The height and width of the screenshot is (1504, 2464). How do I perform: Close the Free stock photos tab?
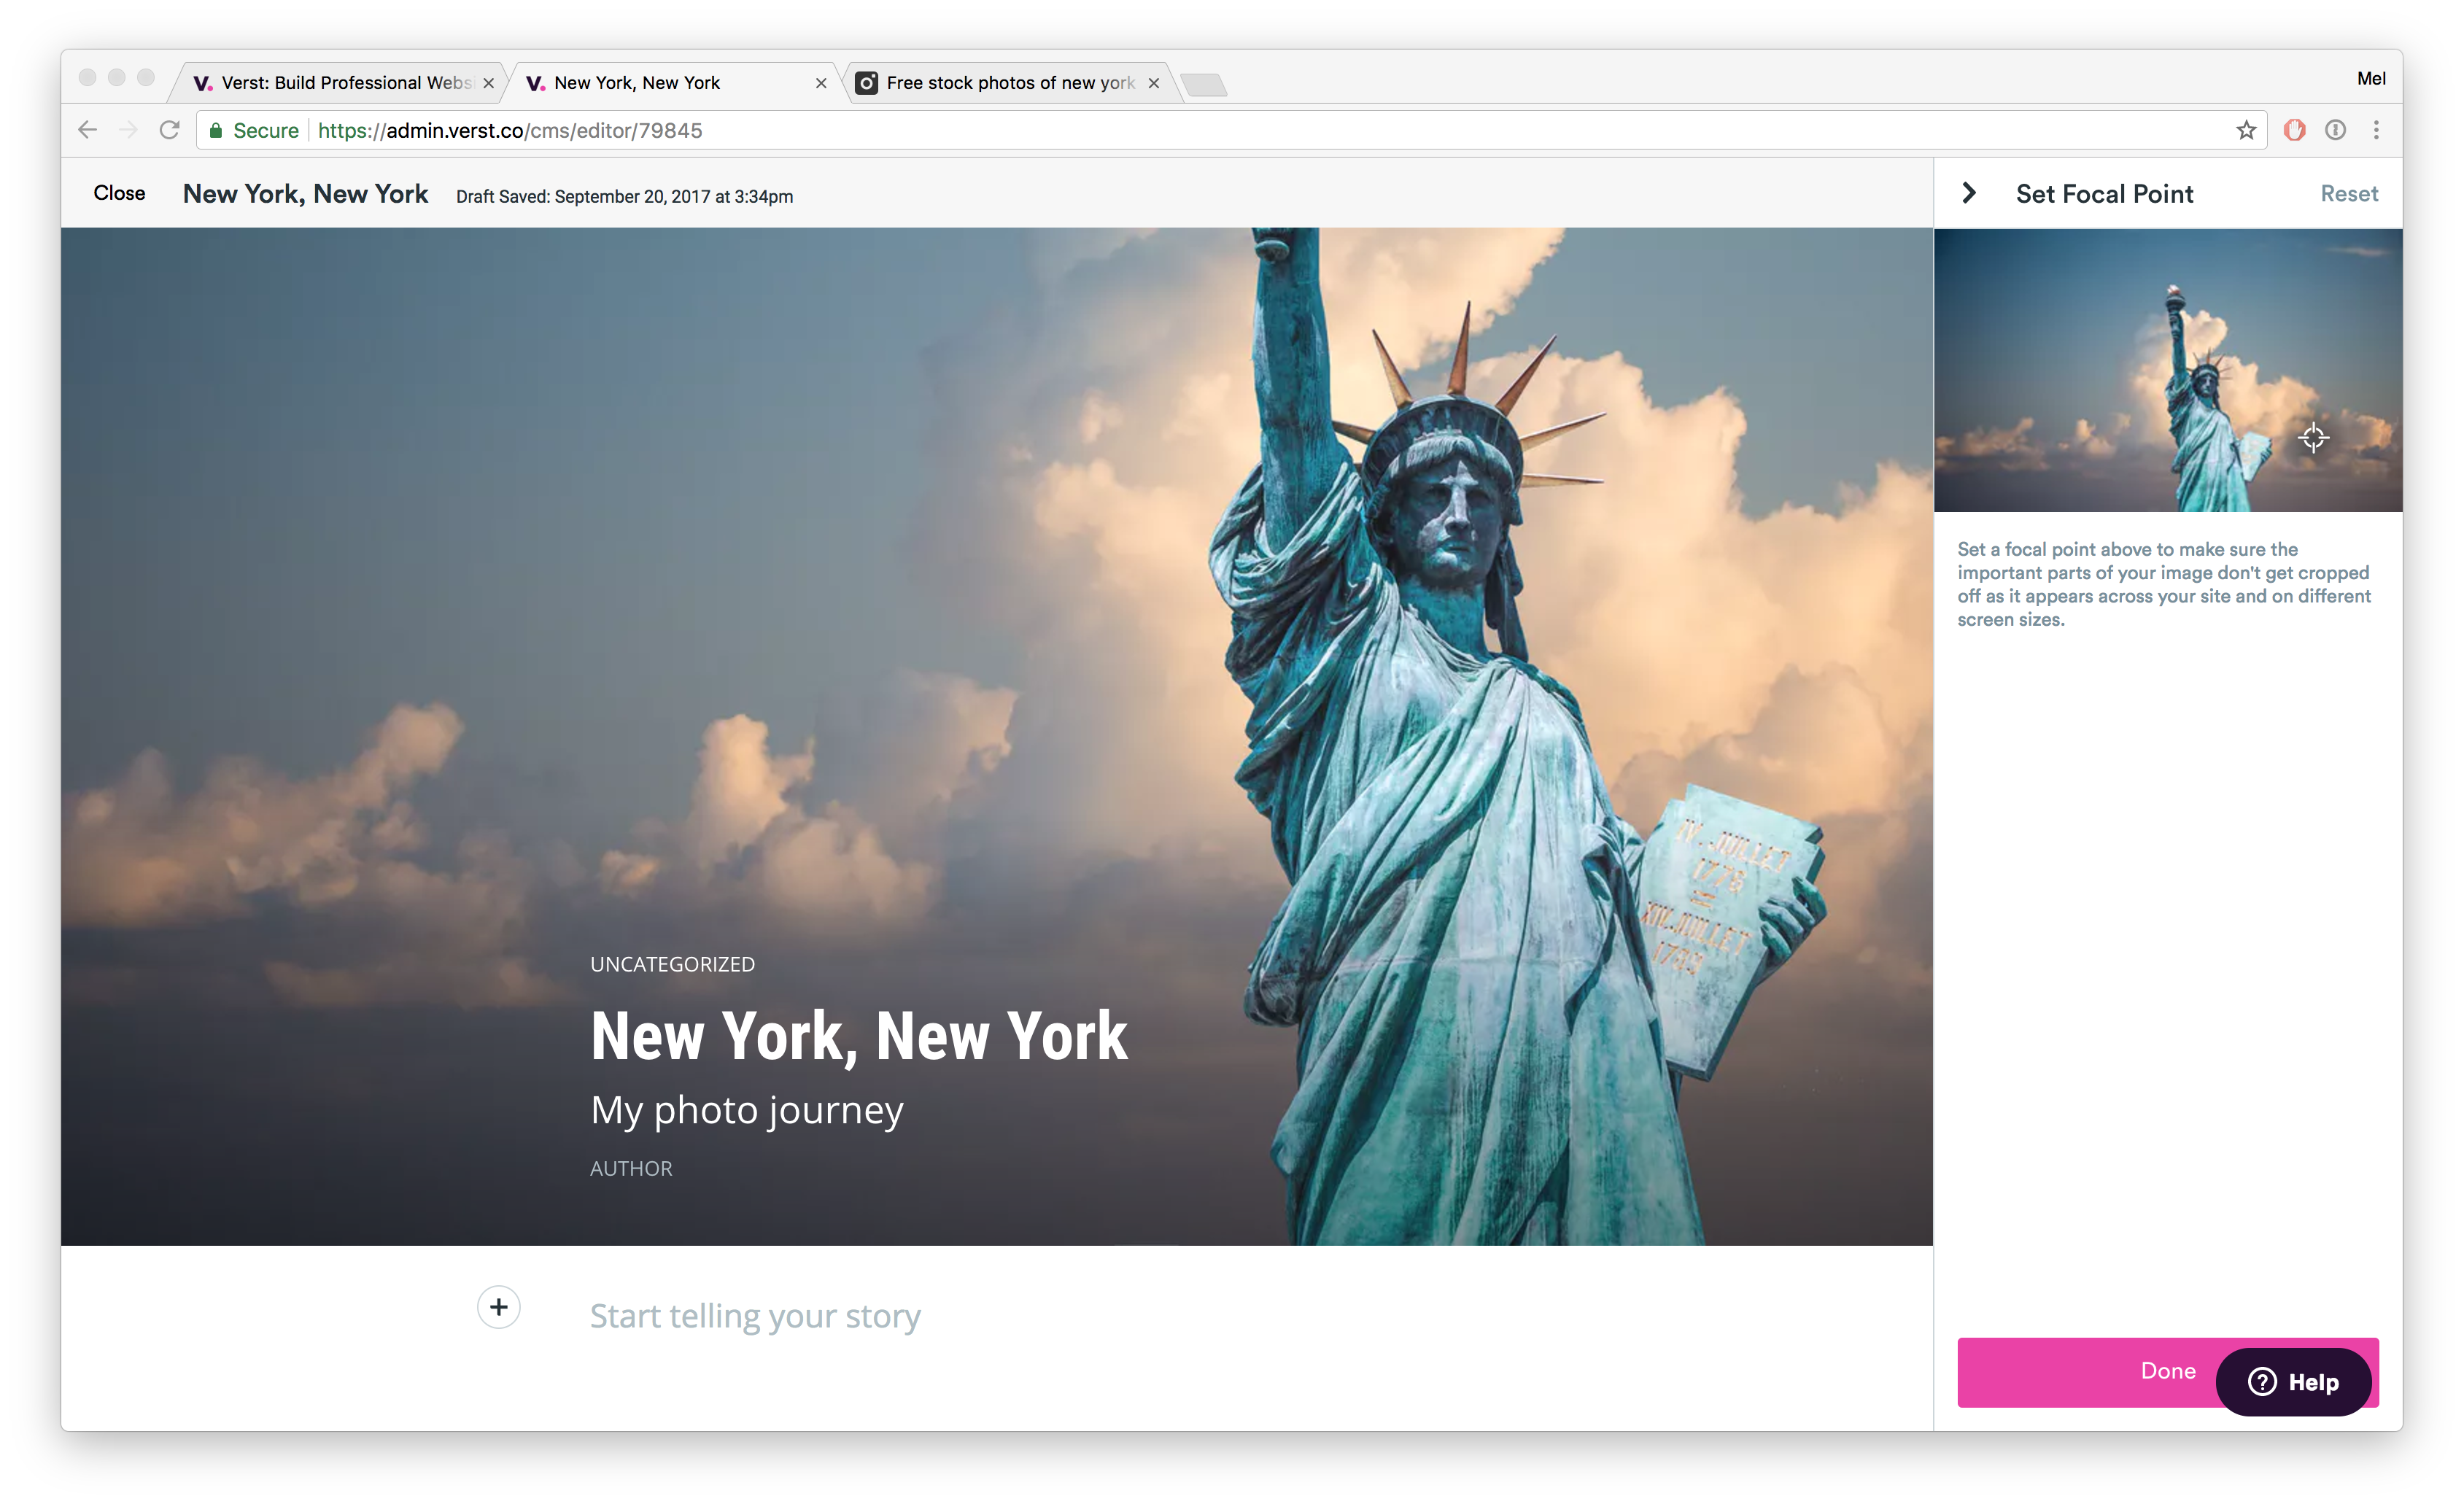1153,84
